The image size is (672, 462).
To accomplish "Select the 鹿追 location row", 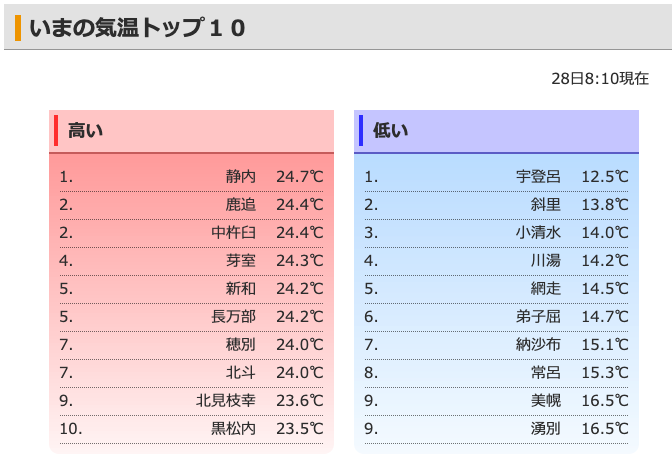I will click(191, 205).
